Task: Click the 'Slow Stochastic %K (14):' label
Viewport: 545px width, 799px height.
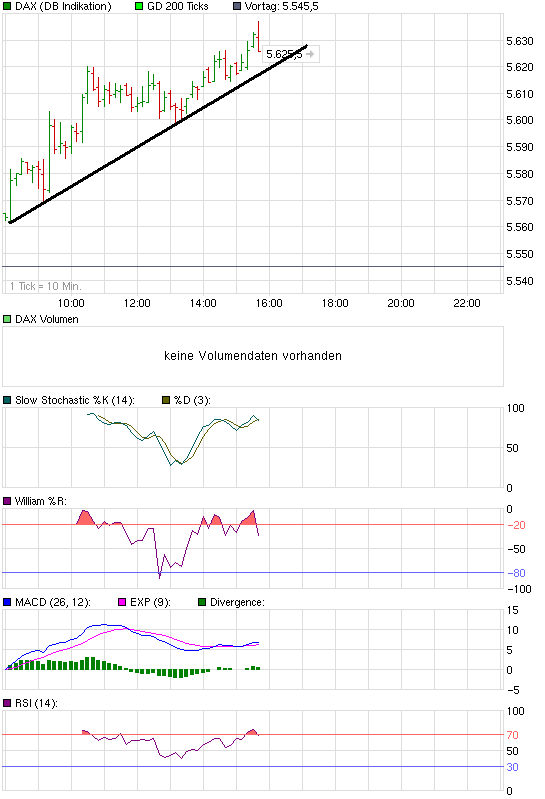Action: [75, 400]
